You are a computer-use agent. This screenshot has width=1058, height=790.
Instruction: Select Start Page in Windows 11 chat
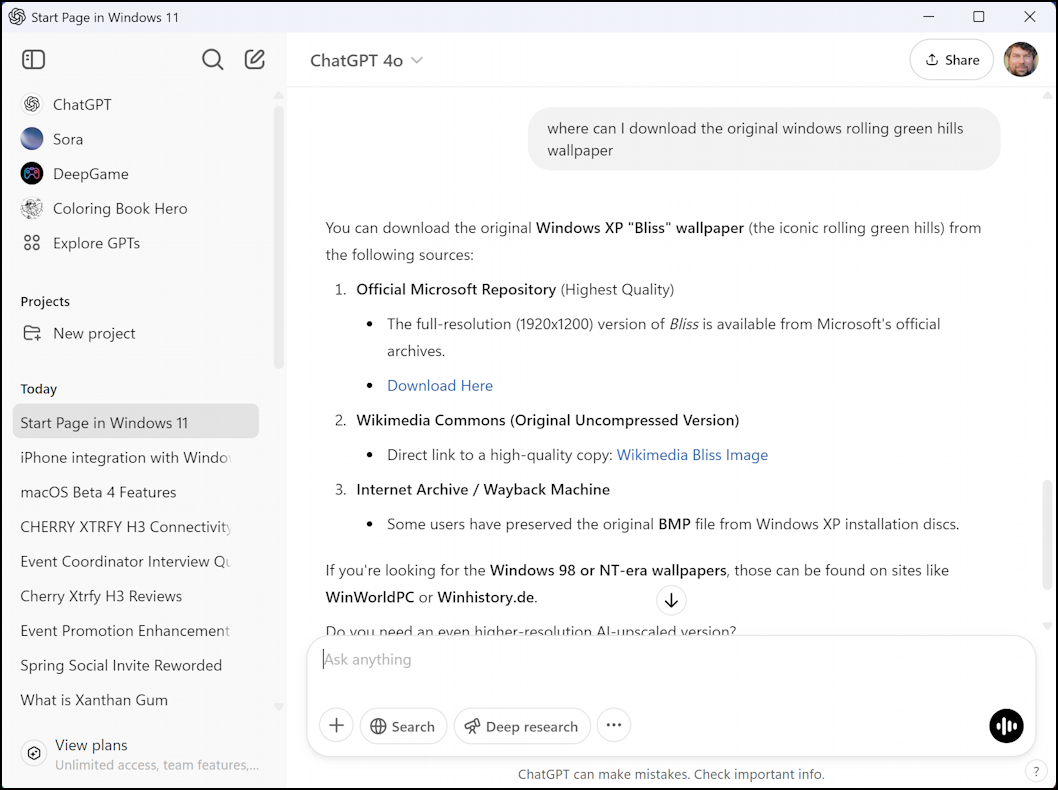(x=136, y=422)
